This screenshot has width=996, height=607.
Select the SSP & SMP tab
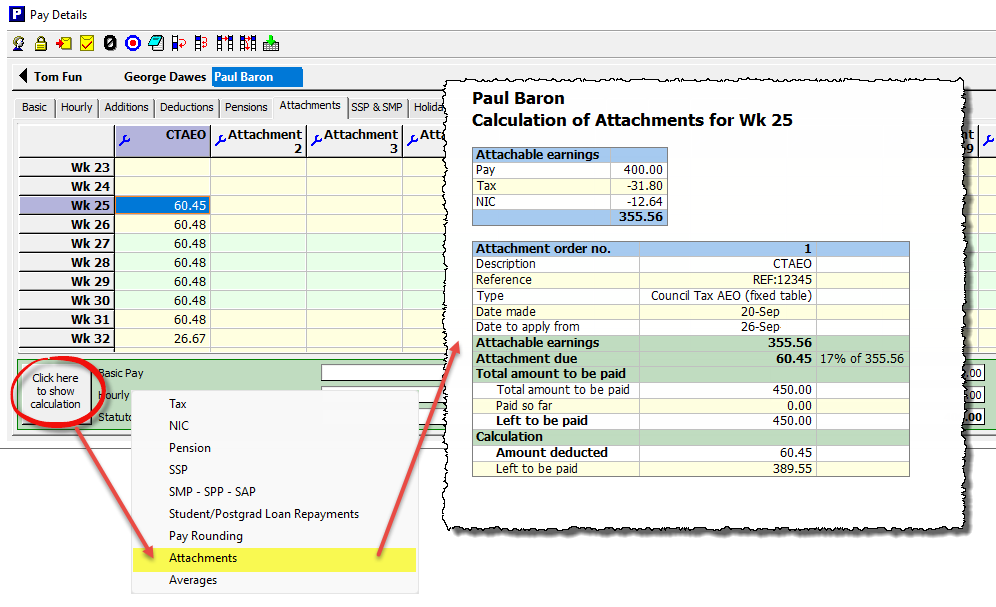pos(377,107)
